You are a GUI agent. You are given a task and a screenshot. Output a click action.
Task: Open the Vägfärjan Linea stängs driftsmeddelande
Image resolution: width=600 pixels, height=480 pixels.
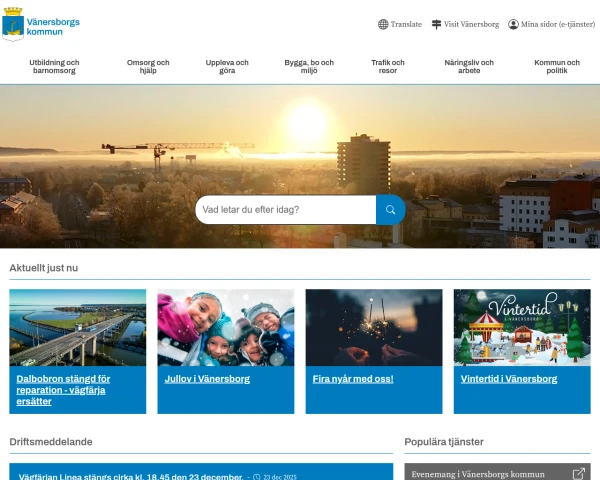[x=131, y=477]
